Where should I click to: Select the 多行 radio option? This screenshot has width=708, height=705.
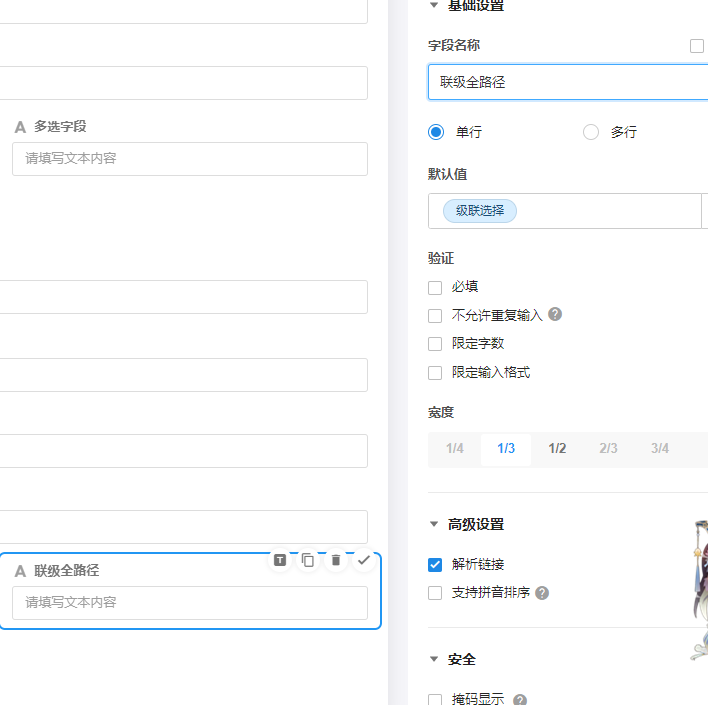[x=591, y=132]
